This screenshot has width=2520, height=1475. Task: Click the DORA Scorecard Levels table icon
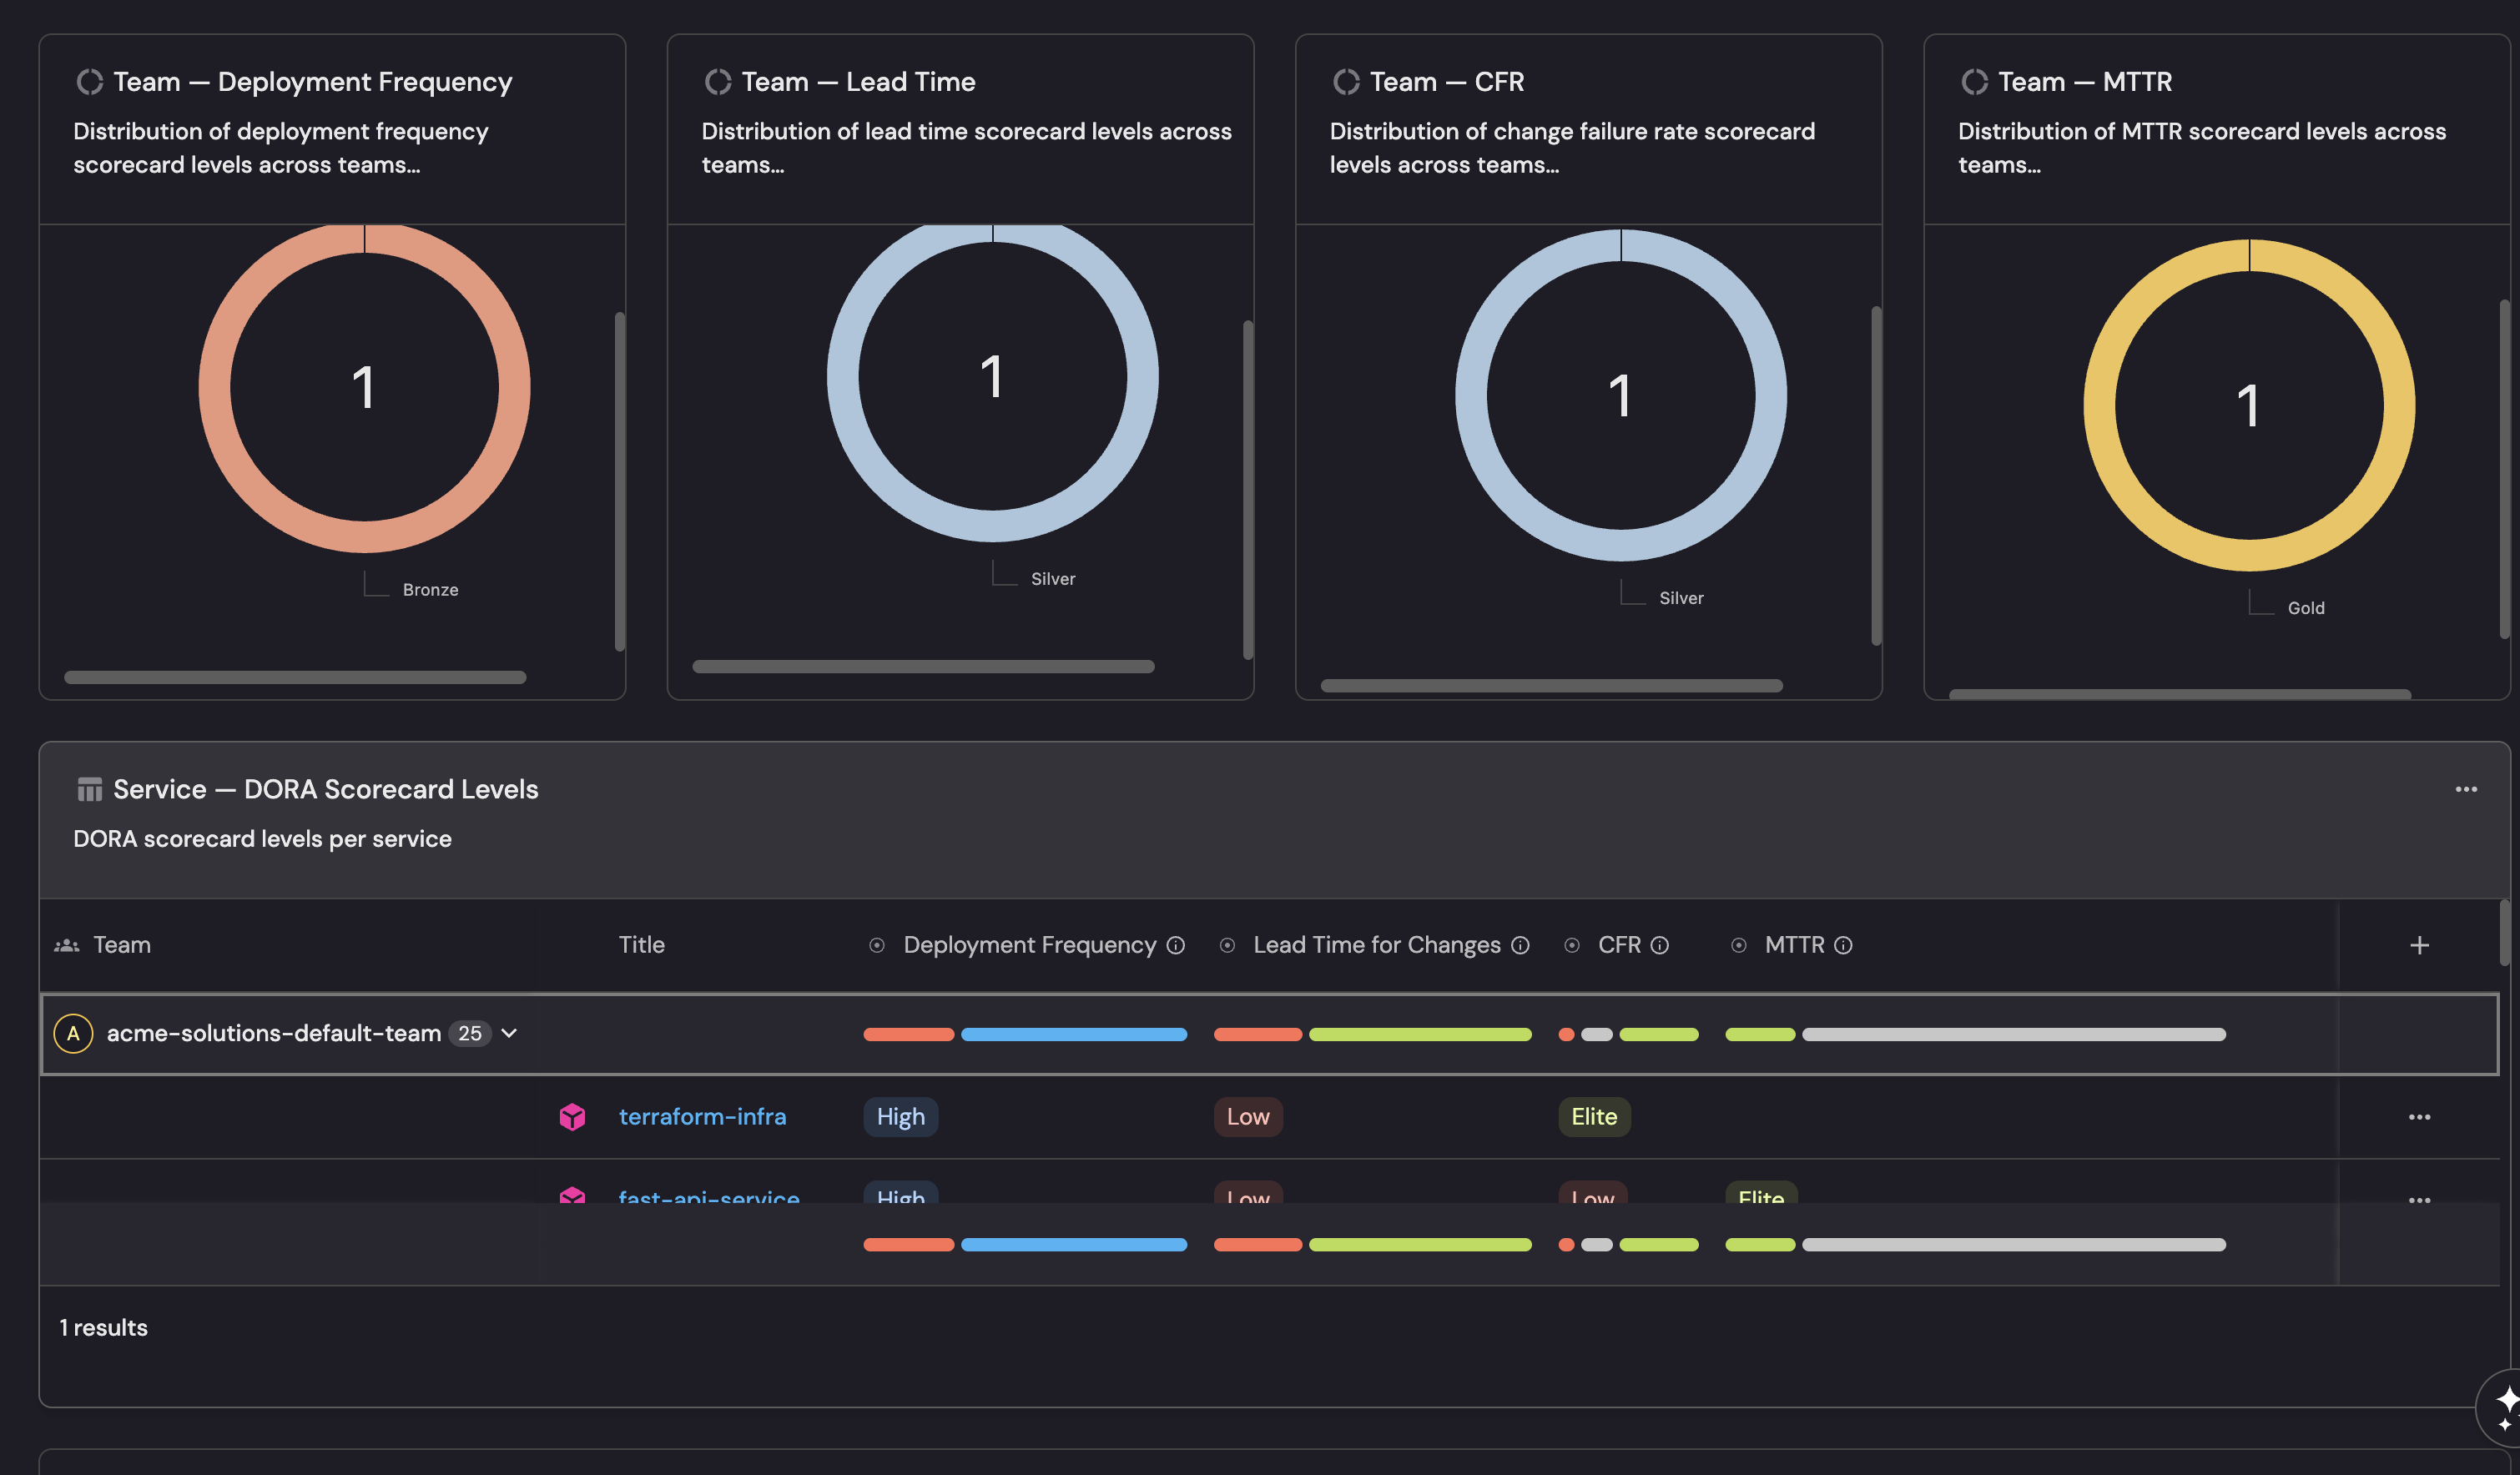[90, 790]
